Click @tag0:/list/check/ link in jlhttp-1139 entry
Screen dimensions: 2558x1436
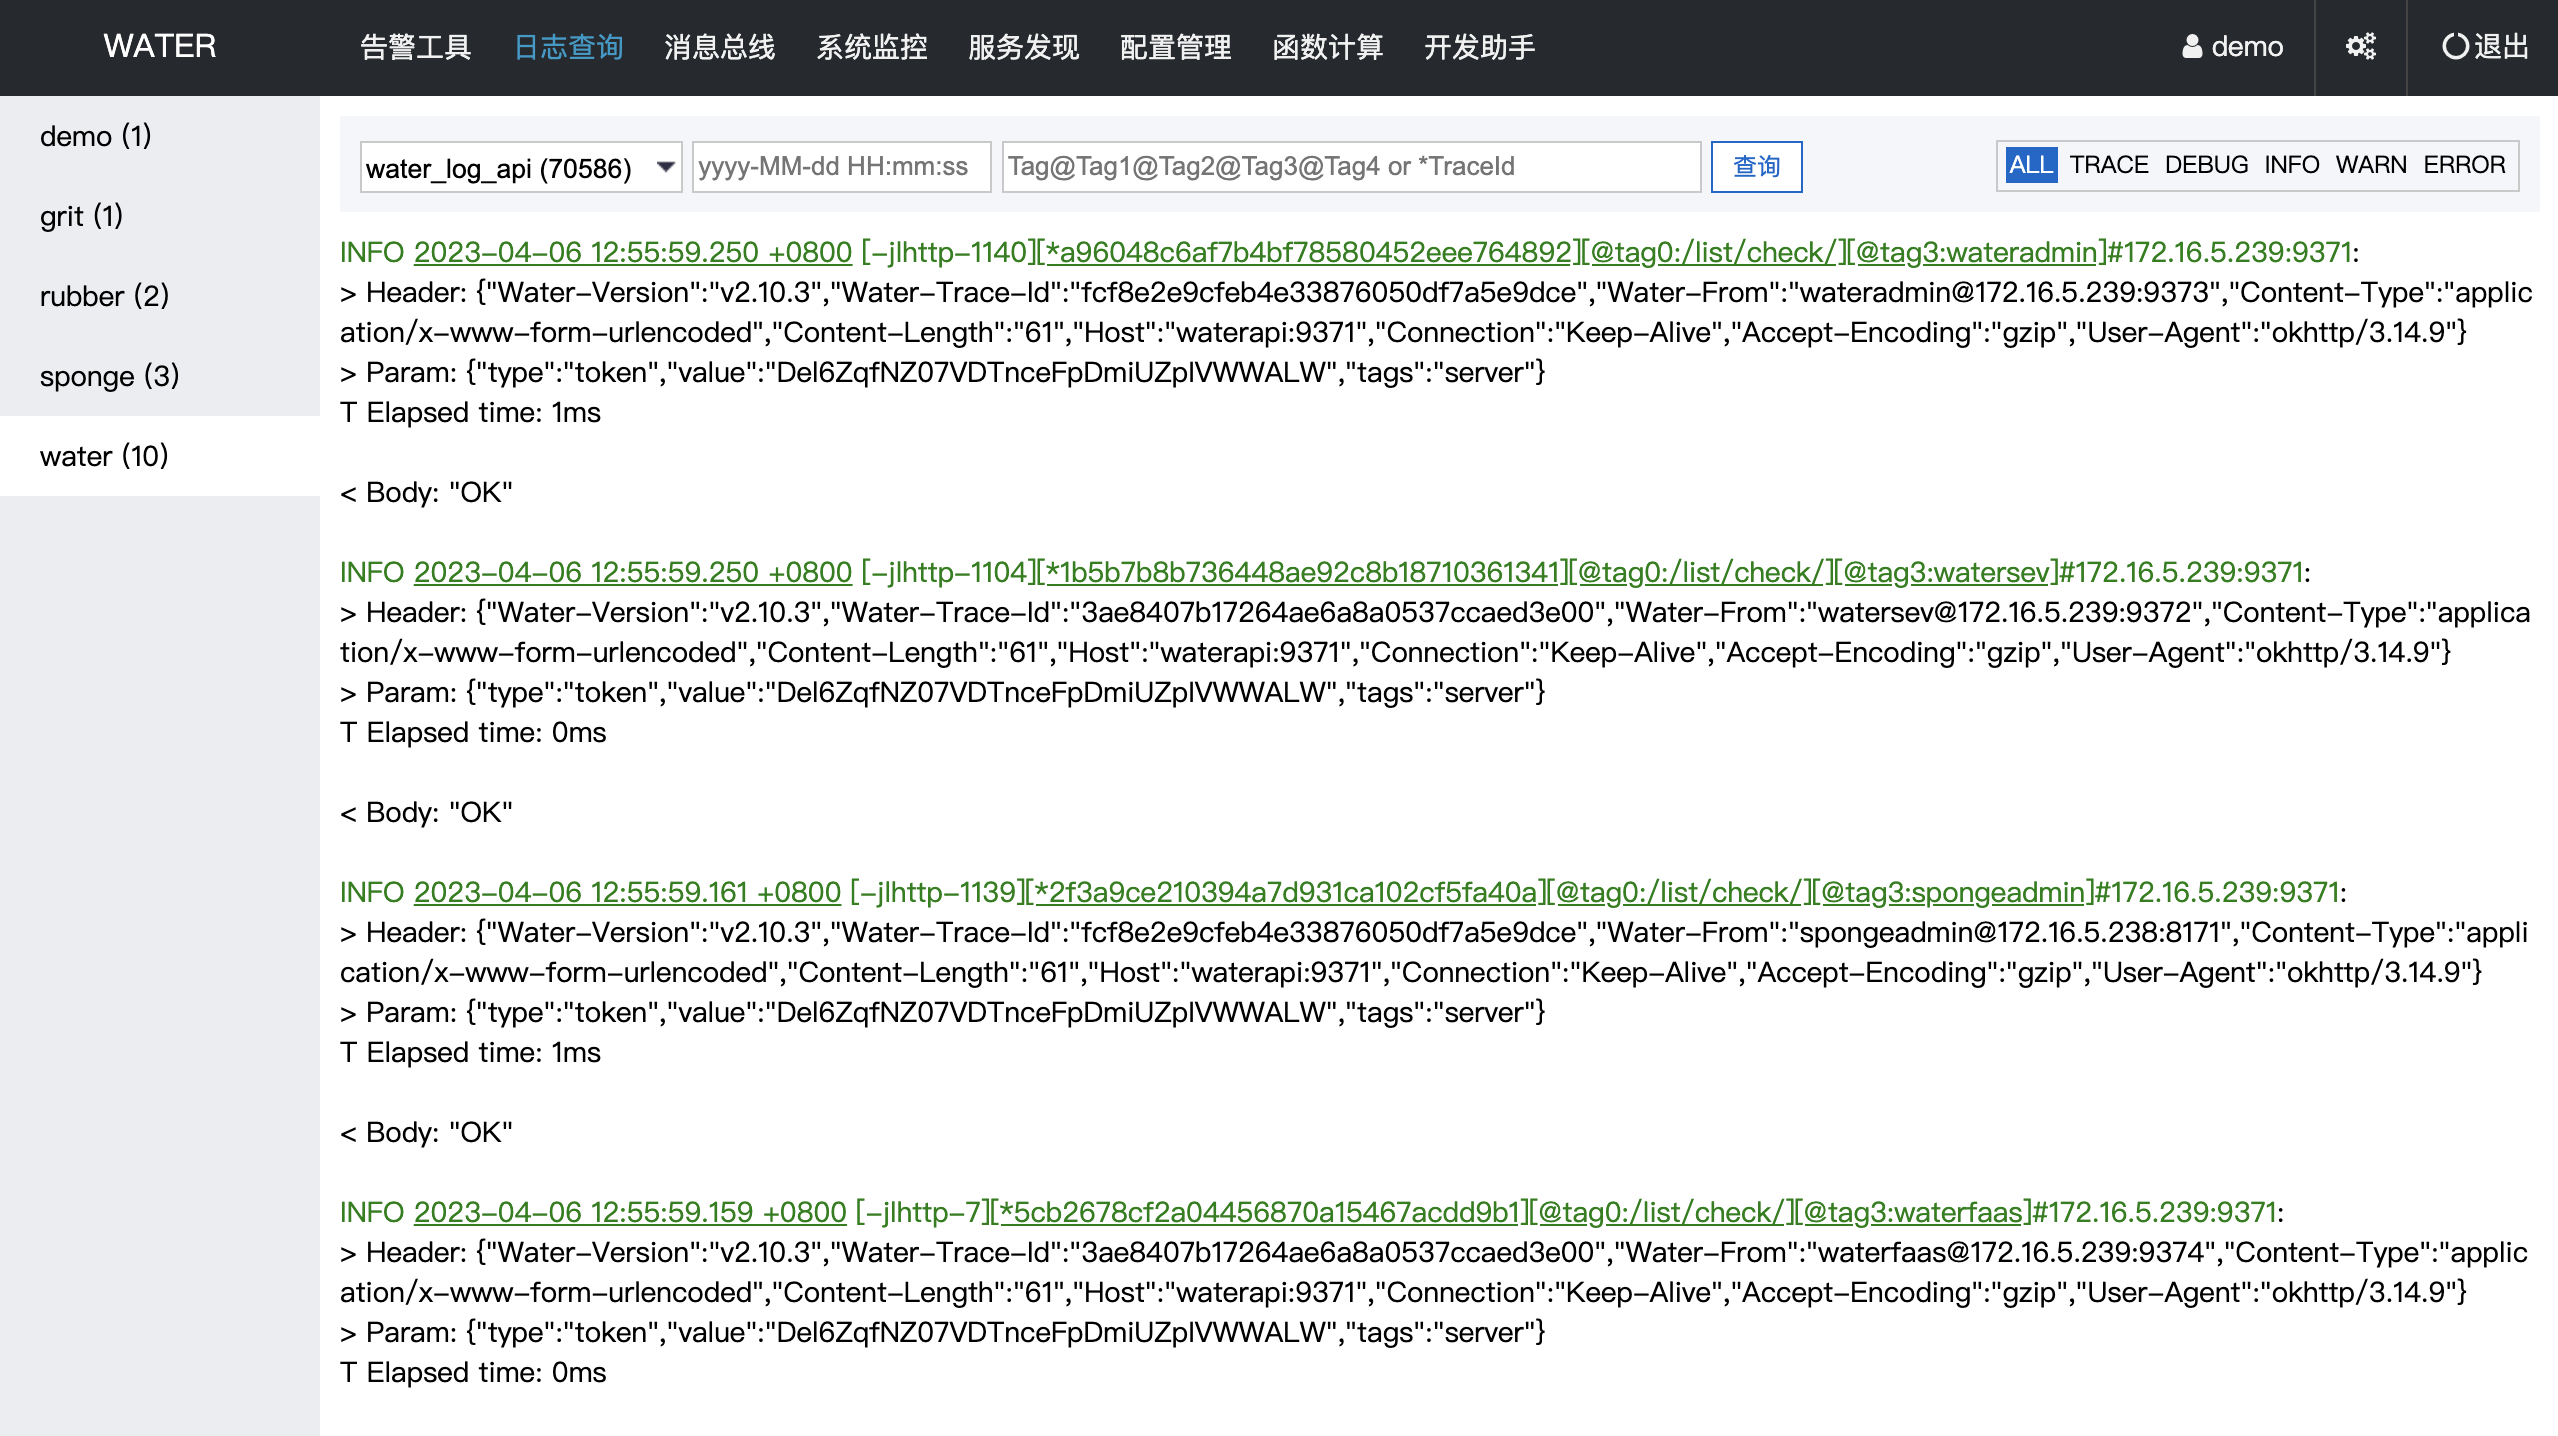pyautogui.click(x=1679, y=892)
